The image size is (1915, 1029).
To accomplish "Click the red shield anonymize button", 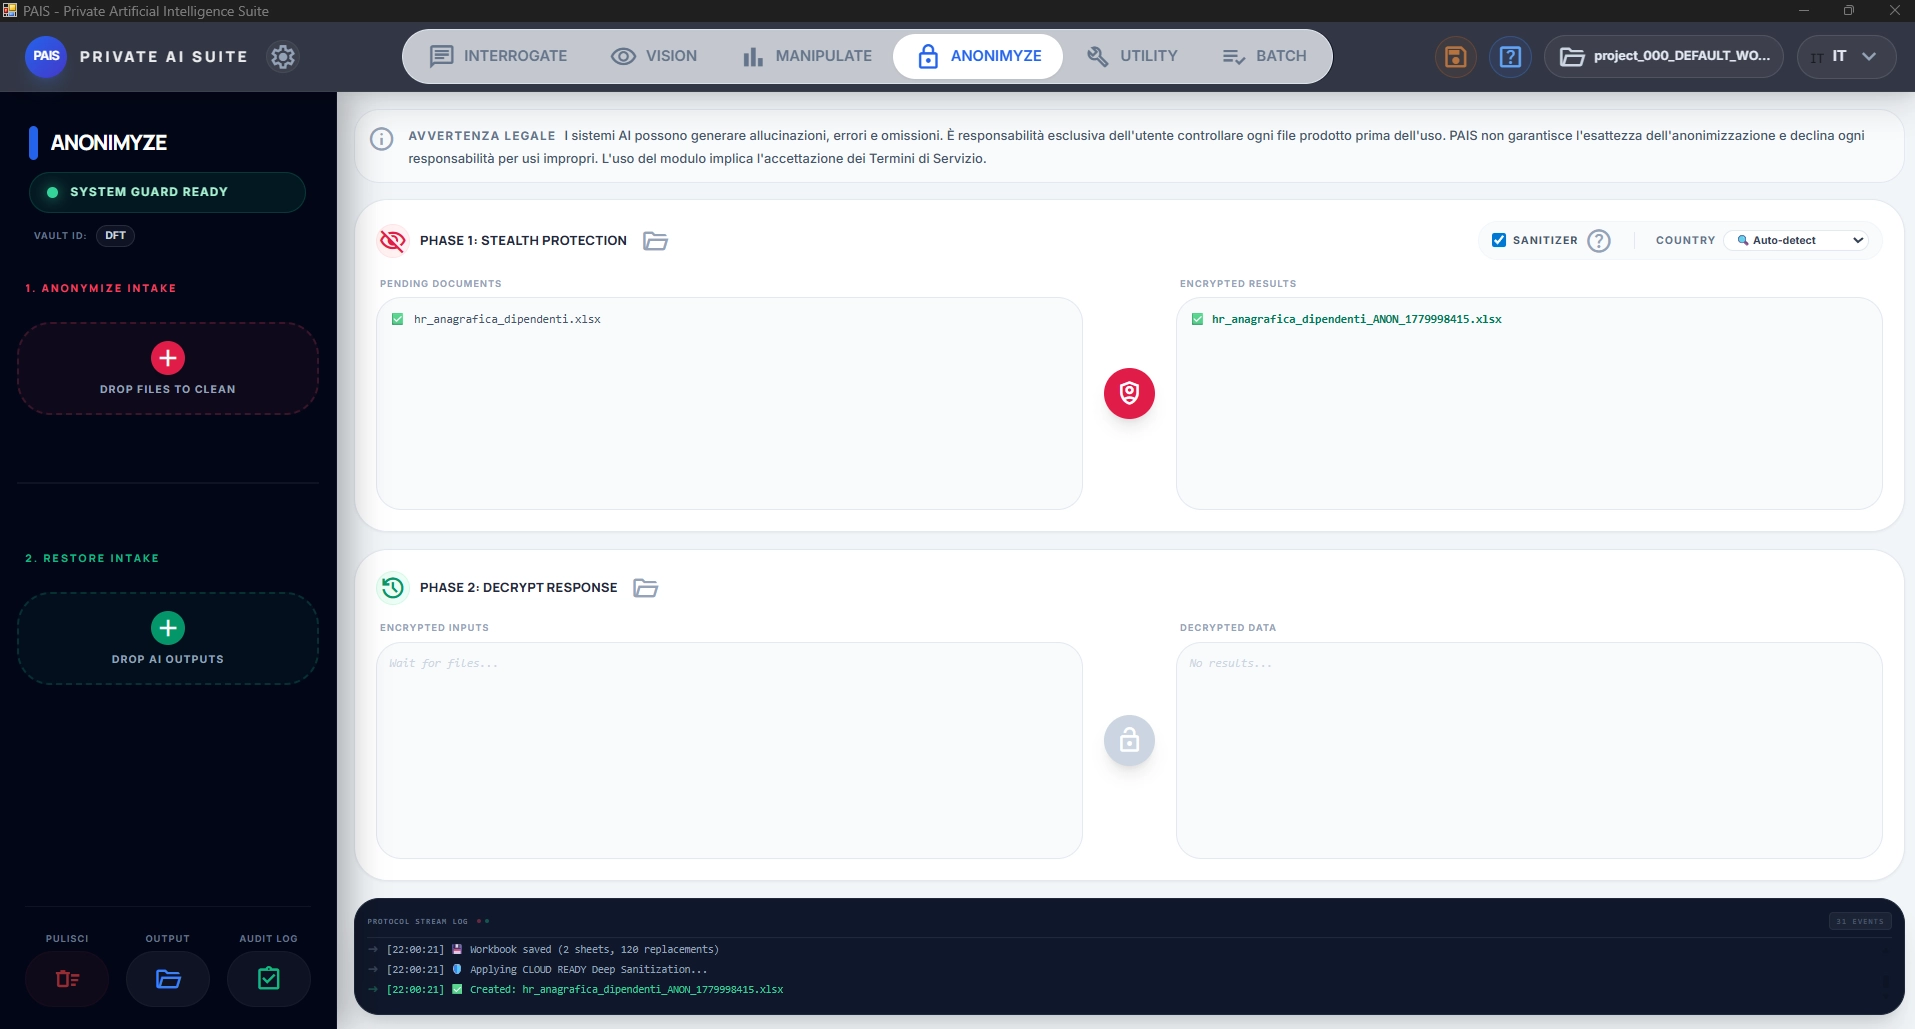I will tap(1129, 393).
